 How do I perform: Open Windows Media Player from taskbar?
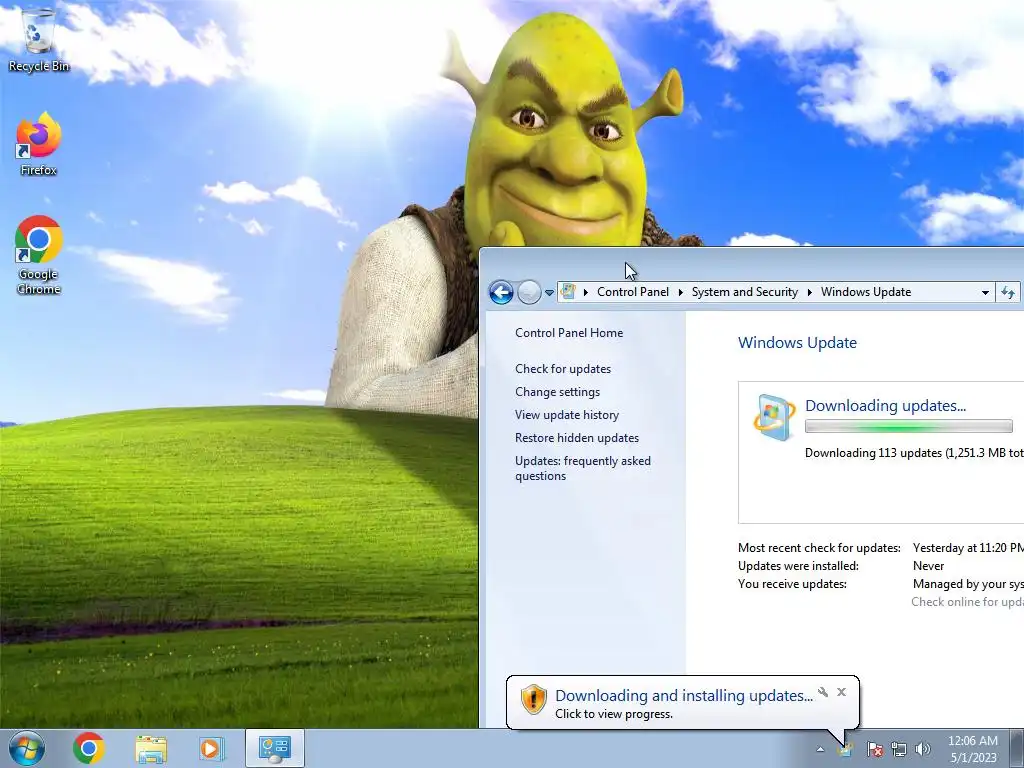click(212, 748)
